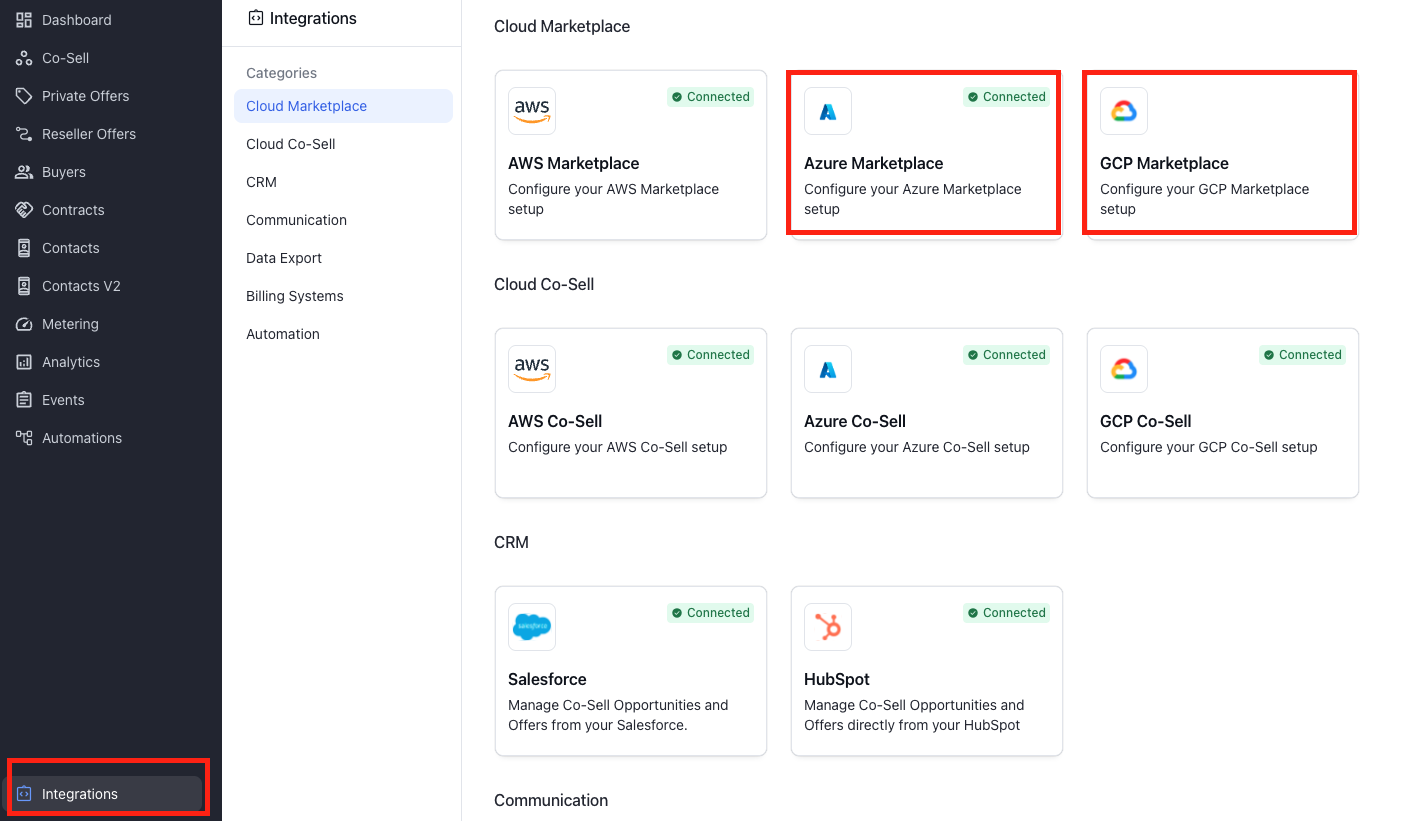Click the Connected badge on Azure Co-Sell

(1007, 355)
